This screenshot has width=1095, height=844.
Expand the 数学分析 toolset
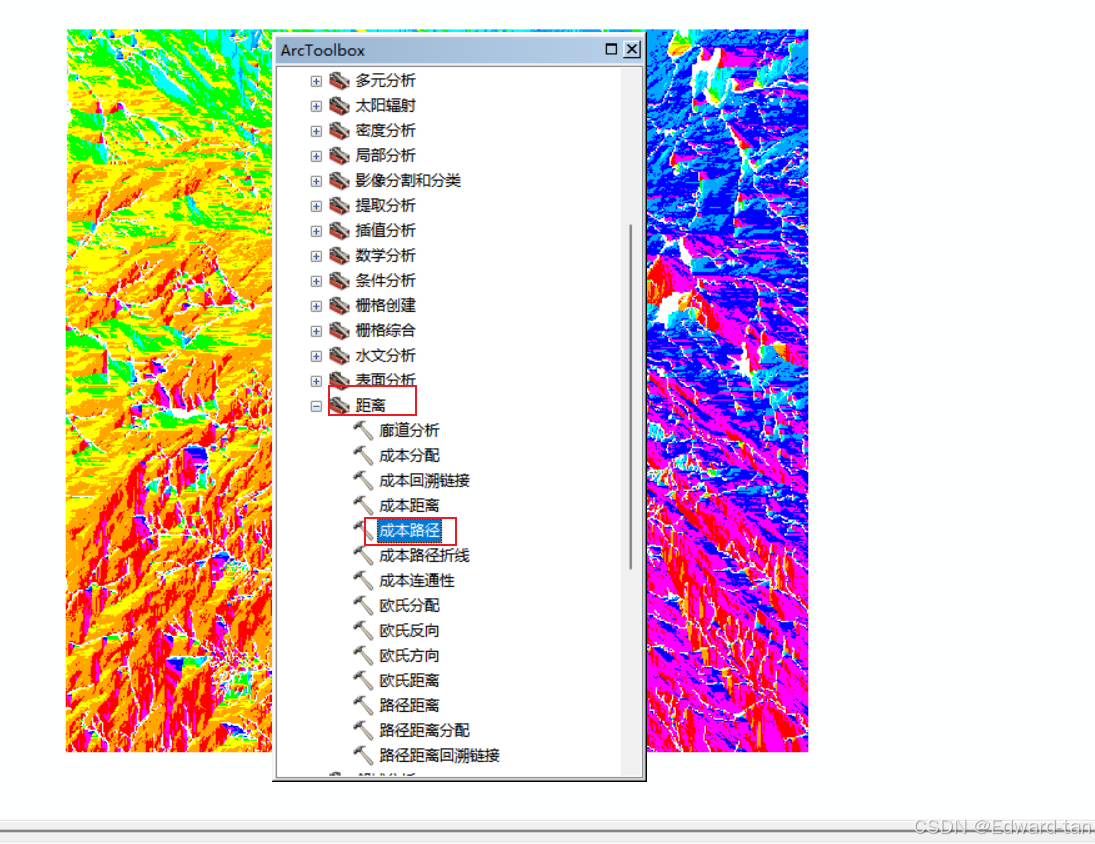(316, 256)
